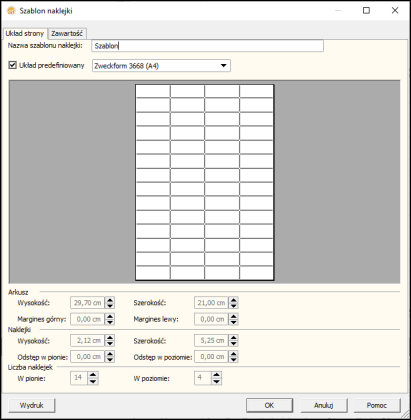Increase Margines górny with up arrow
Screen dimensions: 411x420
(109, 316)
